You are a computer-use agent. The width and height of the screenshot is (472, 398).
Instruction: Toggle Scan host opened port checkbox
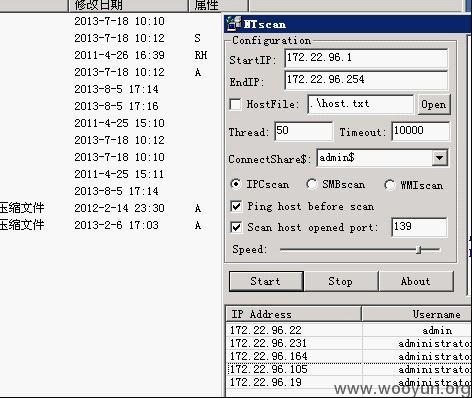(236, 227)
